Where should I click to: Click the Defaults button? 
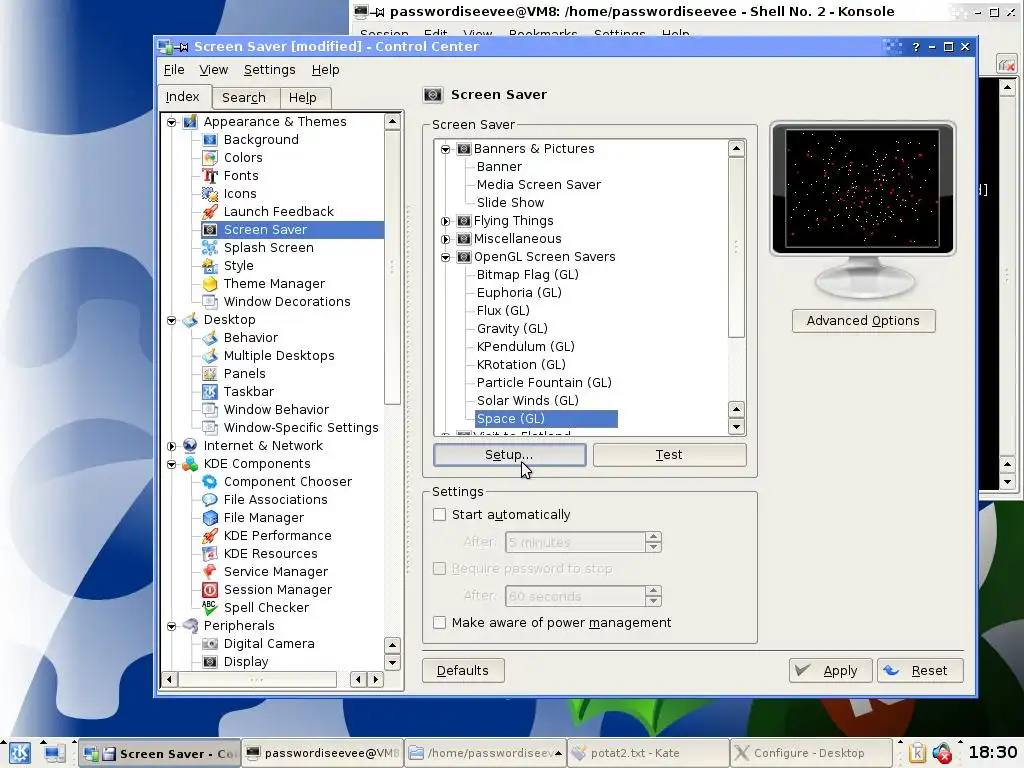coord(463,671)
